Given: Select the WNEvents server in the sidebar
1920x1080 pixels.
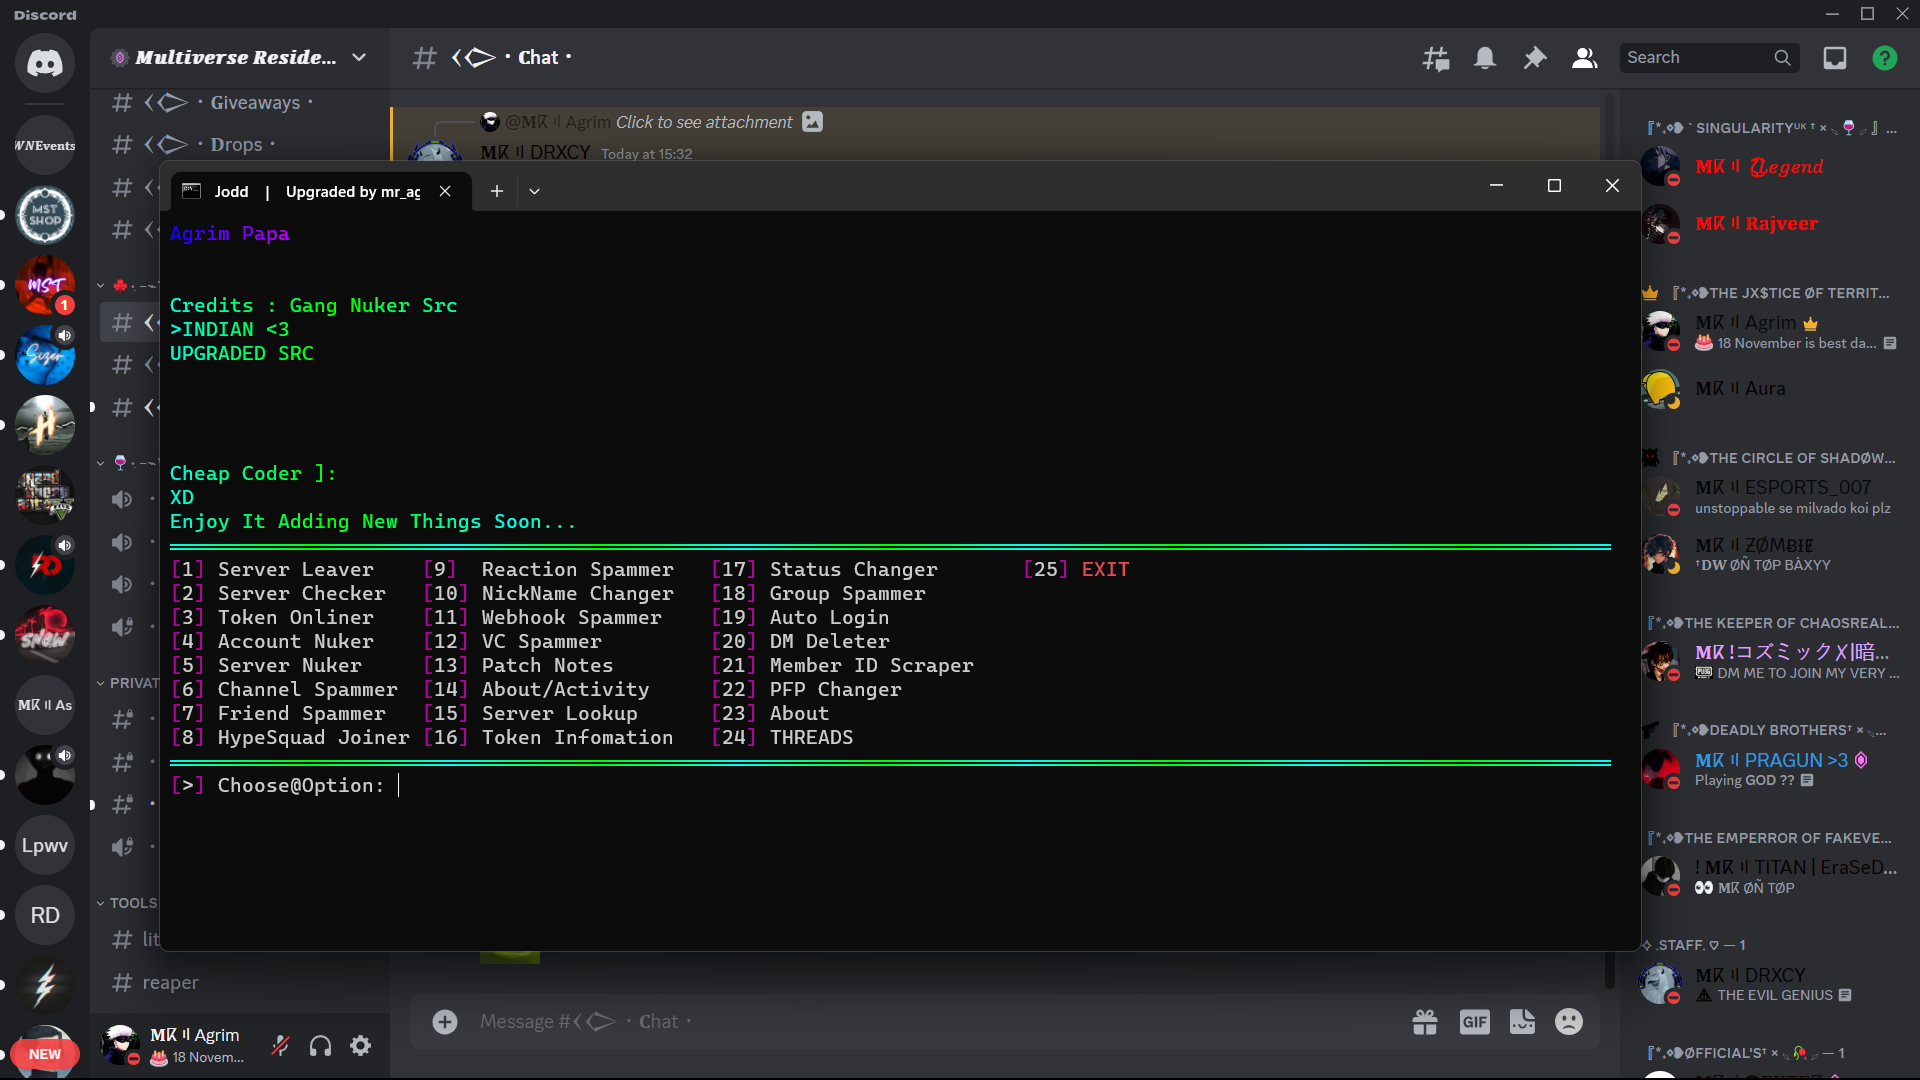Looking at the screenshot, I should click(x=44, y=144).
